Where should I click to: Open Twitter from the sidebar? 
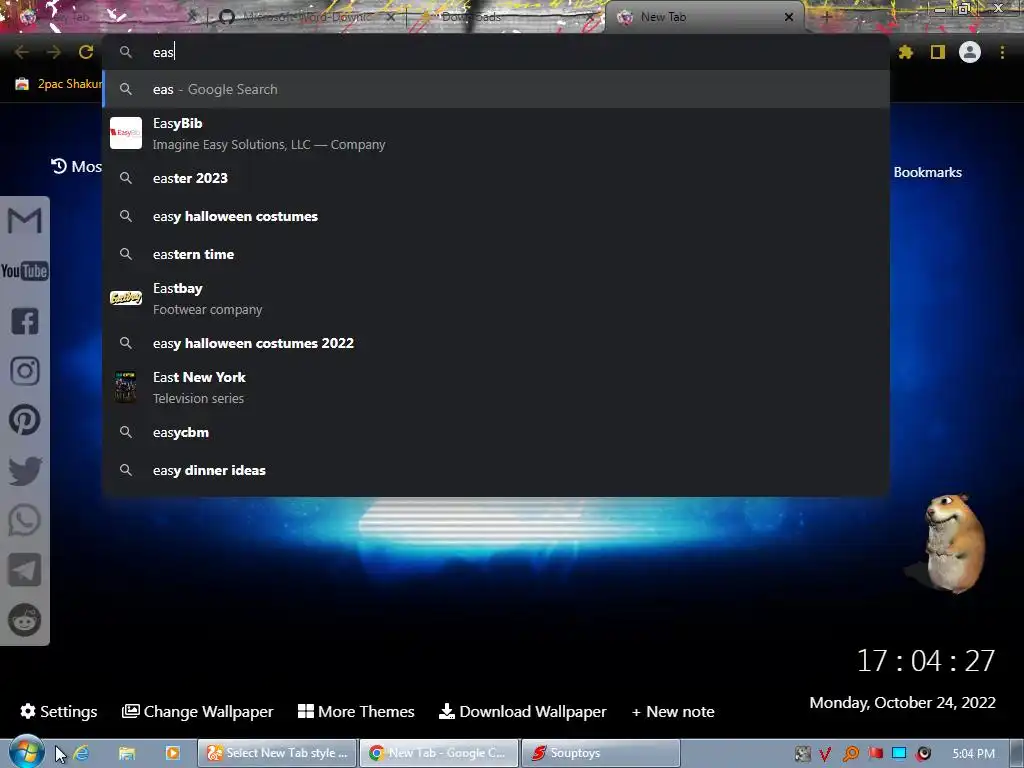(x=25, y=470)
